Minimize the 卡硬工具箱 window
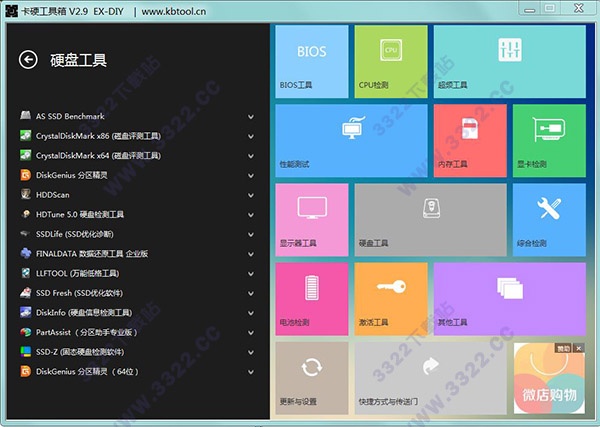This screenshot has height=427, width=600. click(530, 9)
